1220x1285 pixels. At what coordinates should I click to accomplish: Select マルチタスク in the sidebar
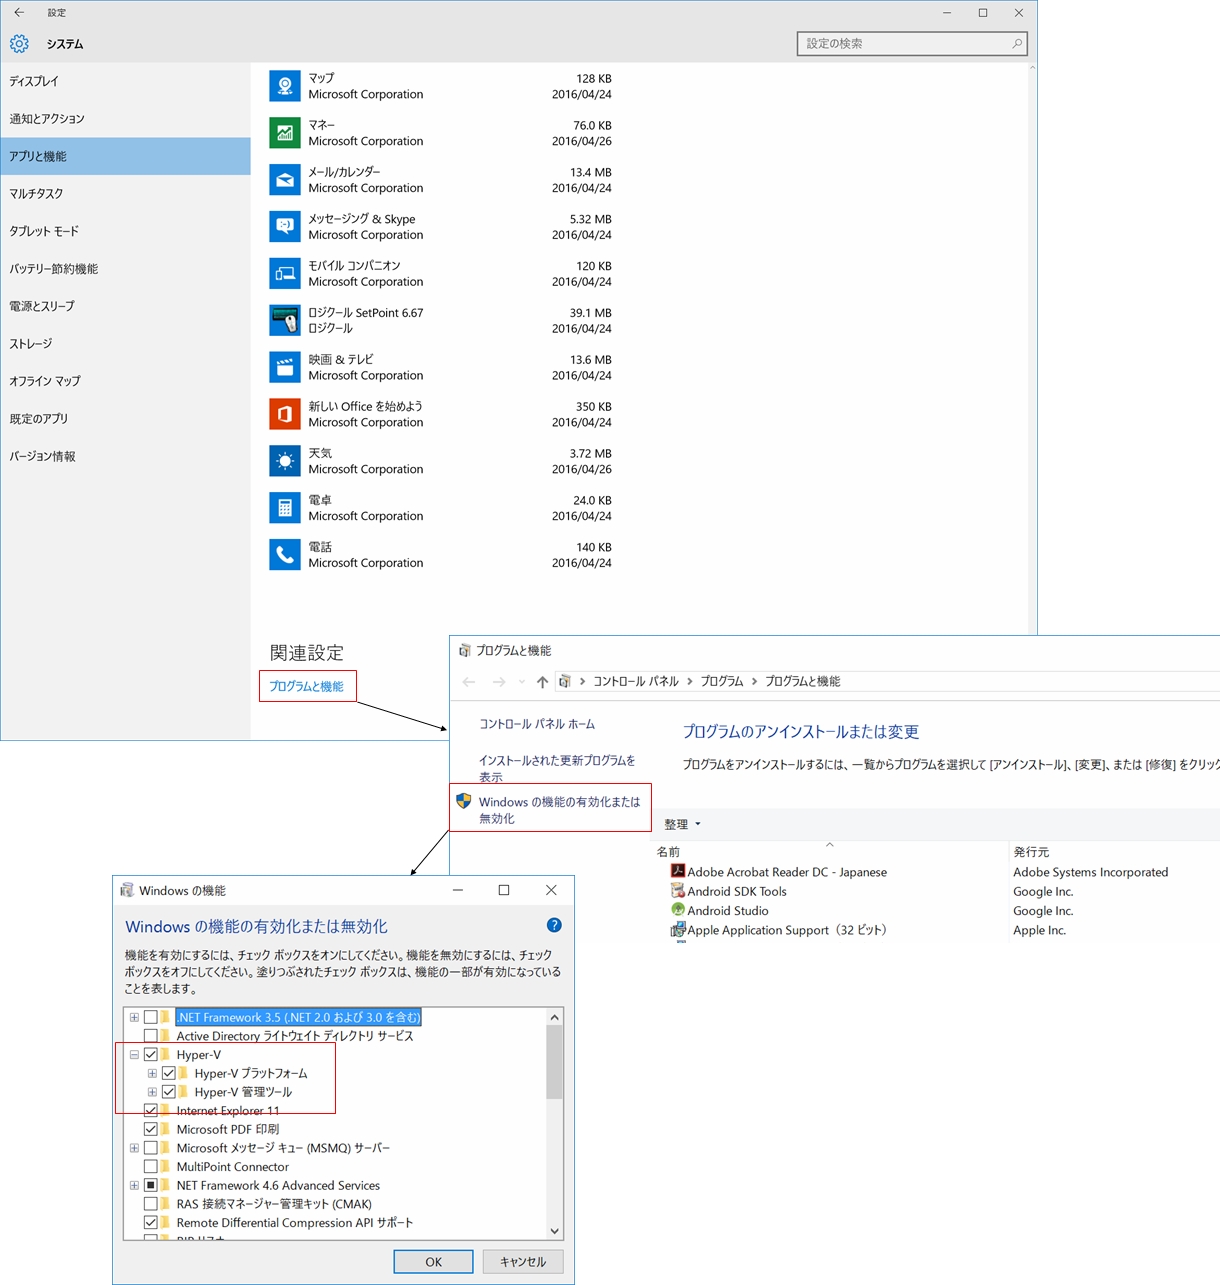coord(125,194)
